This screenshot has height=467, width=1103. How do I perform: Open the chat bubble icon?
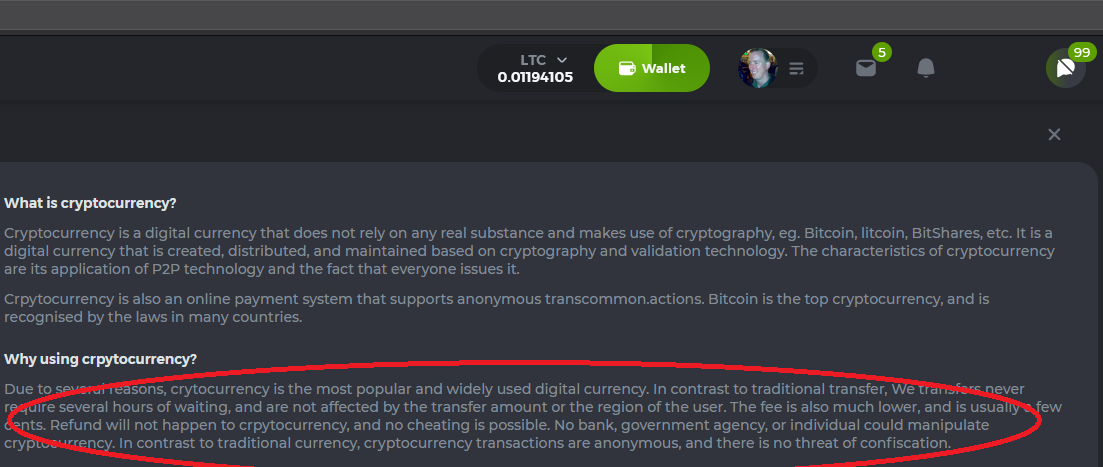(1064, 69)
